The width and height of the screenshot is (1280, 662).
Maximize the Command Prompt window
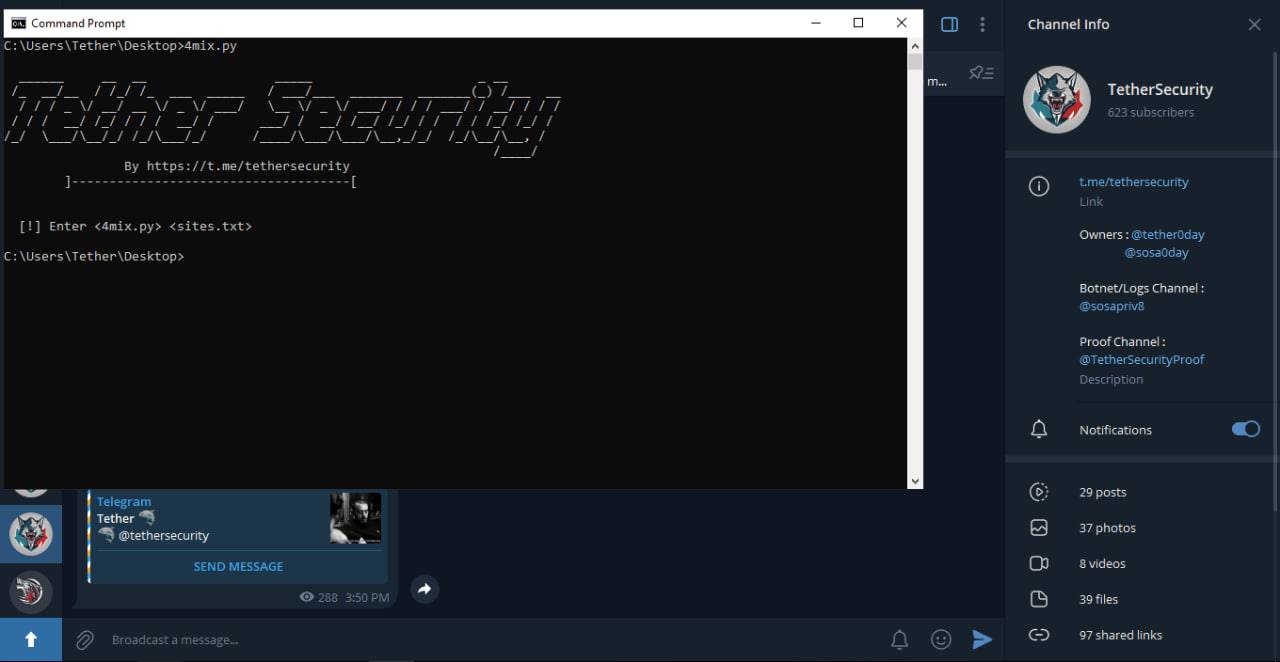858,23
